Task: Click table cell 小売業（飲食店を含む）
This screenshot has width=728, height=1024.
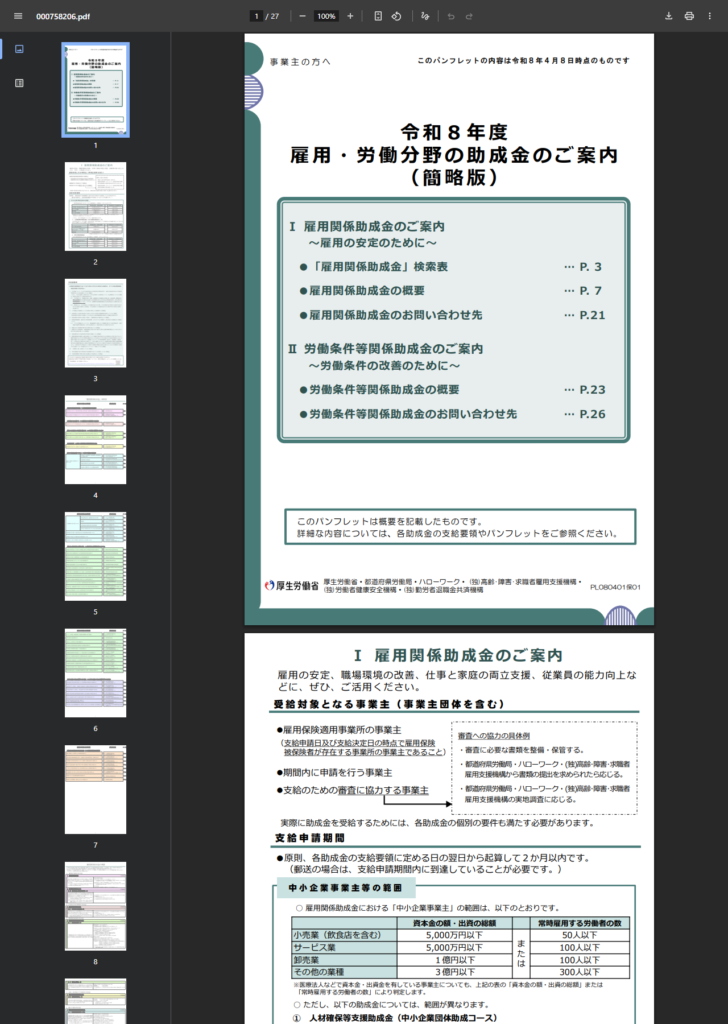Action: click(x=344, y=935)
